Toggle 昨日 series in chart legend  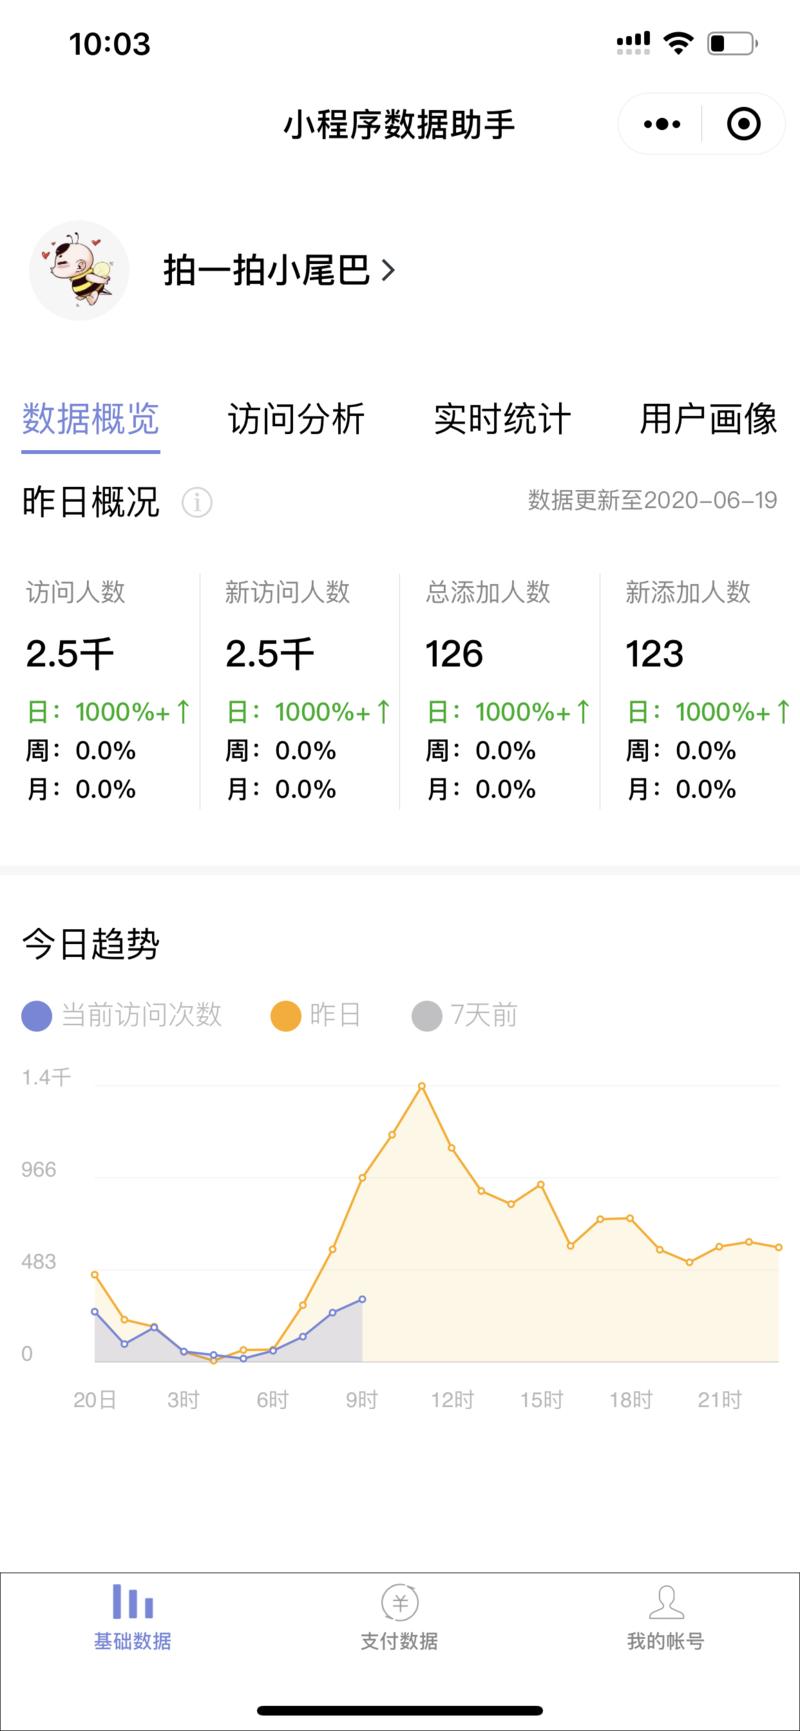(x=316, y=1016)
